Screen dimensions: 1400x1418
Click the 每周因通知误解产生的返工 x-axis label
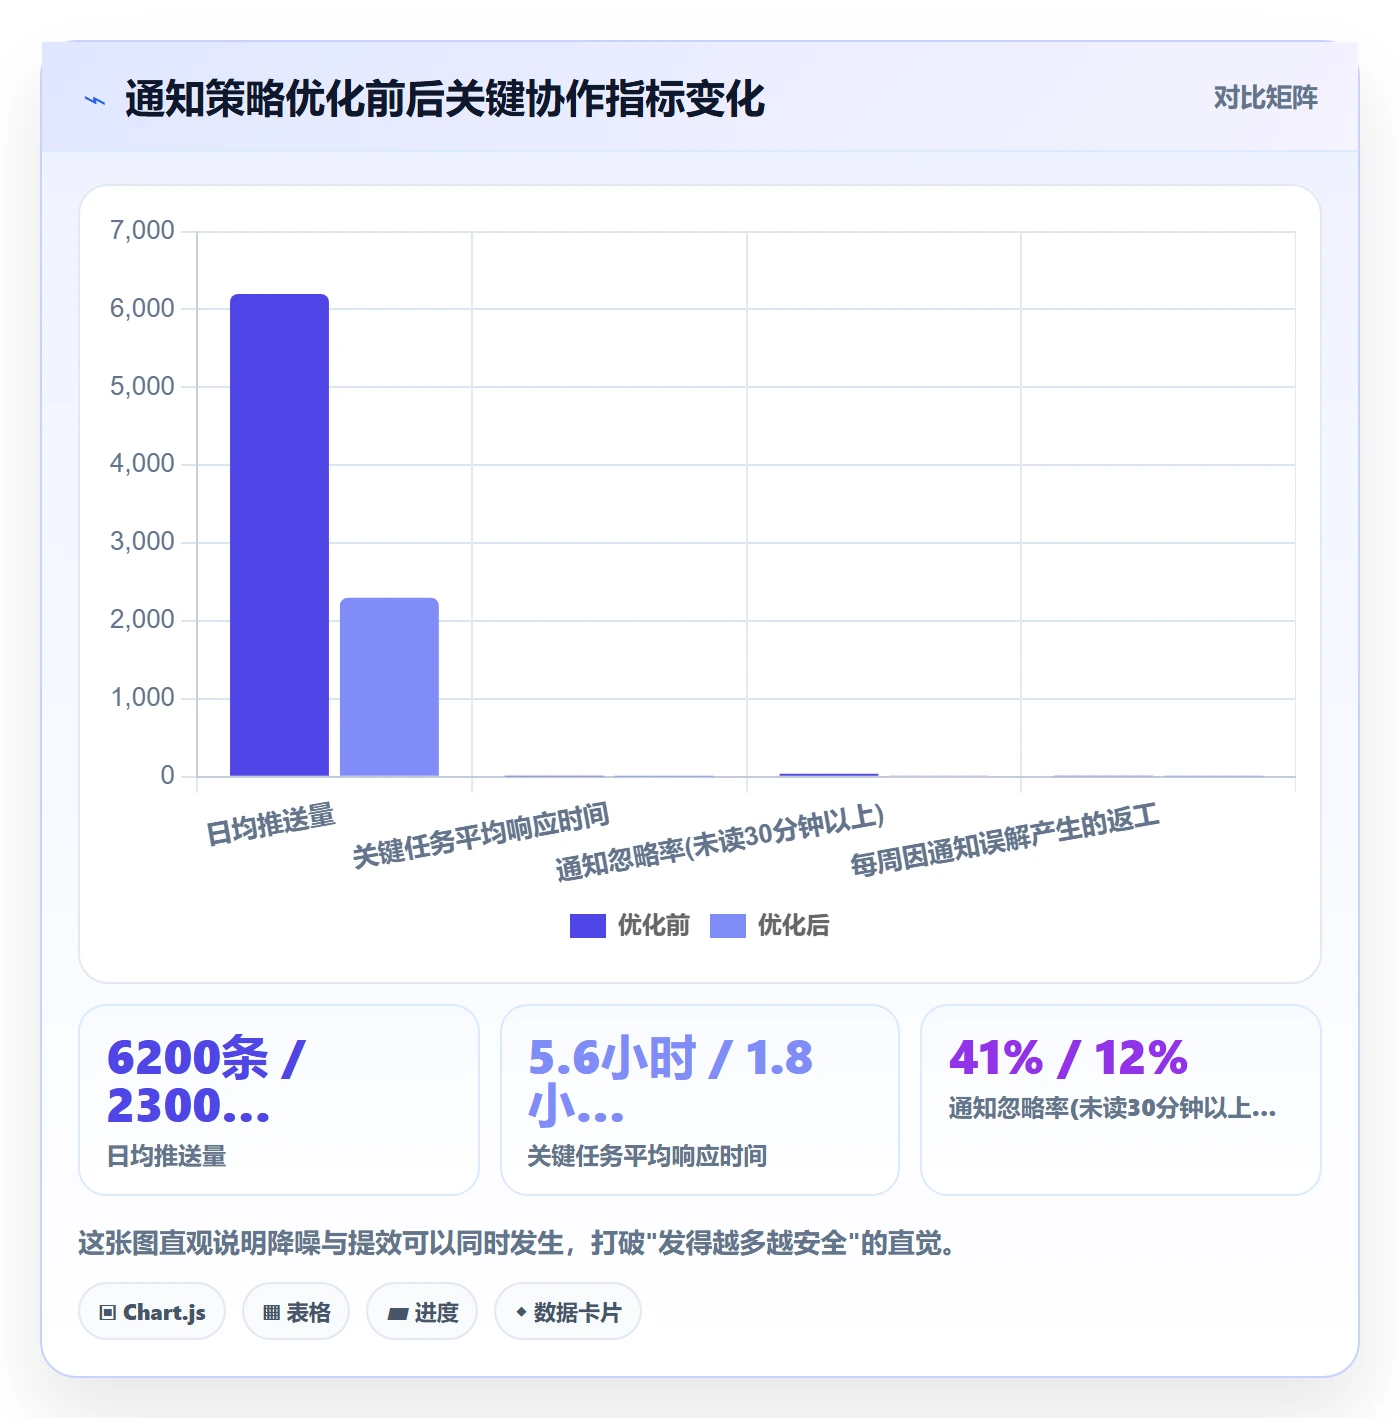point(1005,840)
